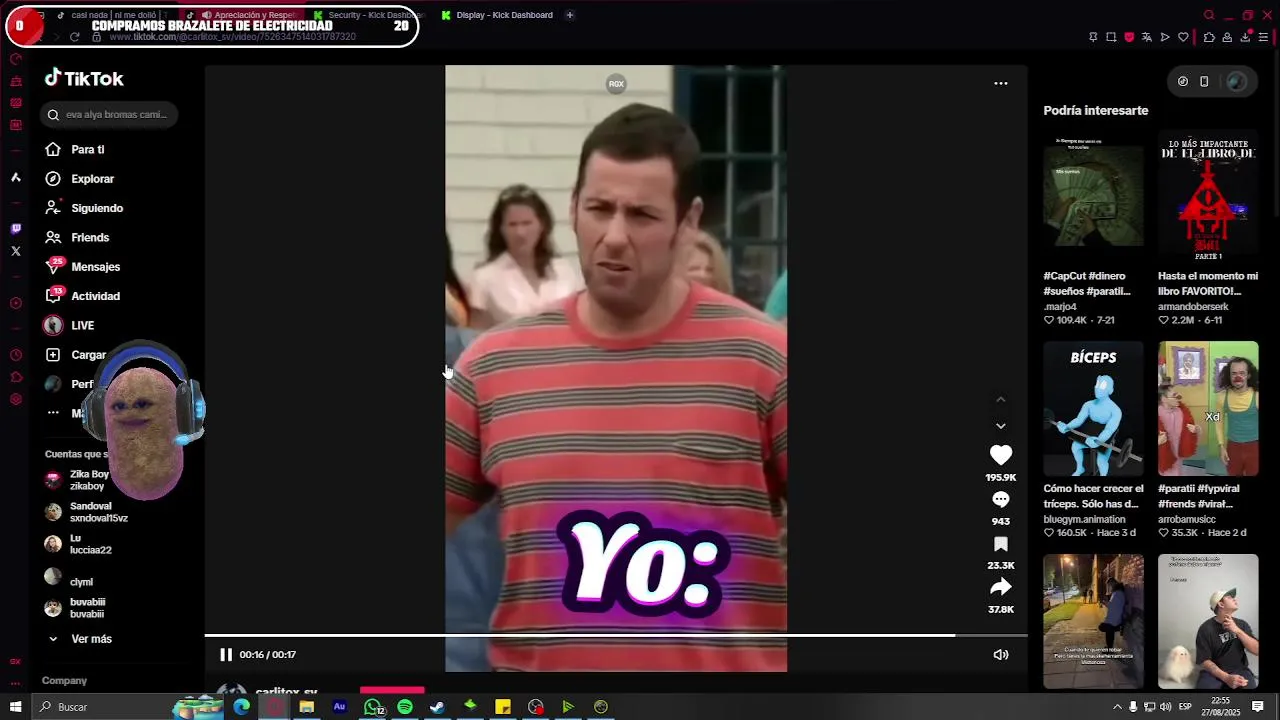Open the TikTok coins icon
1280x720 pixels.
tap(1183, 82)
